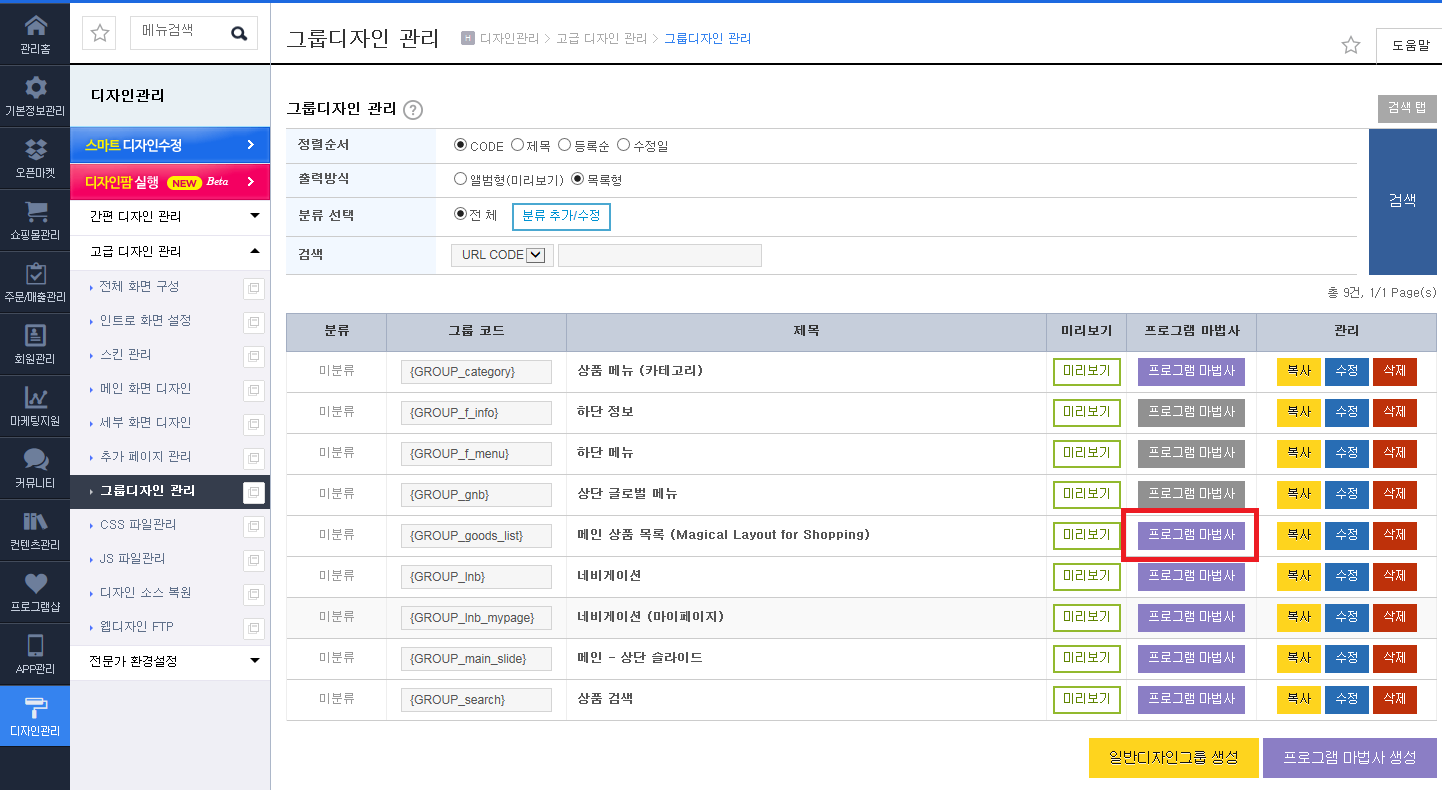The image size is (1442, 790).
Task: Open 마케팅지원 chart icon
Action: tap(35, 397)
